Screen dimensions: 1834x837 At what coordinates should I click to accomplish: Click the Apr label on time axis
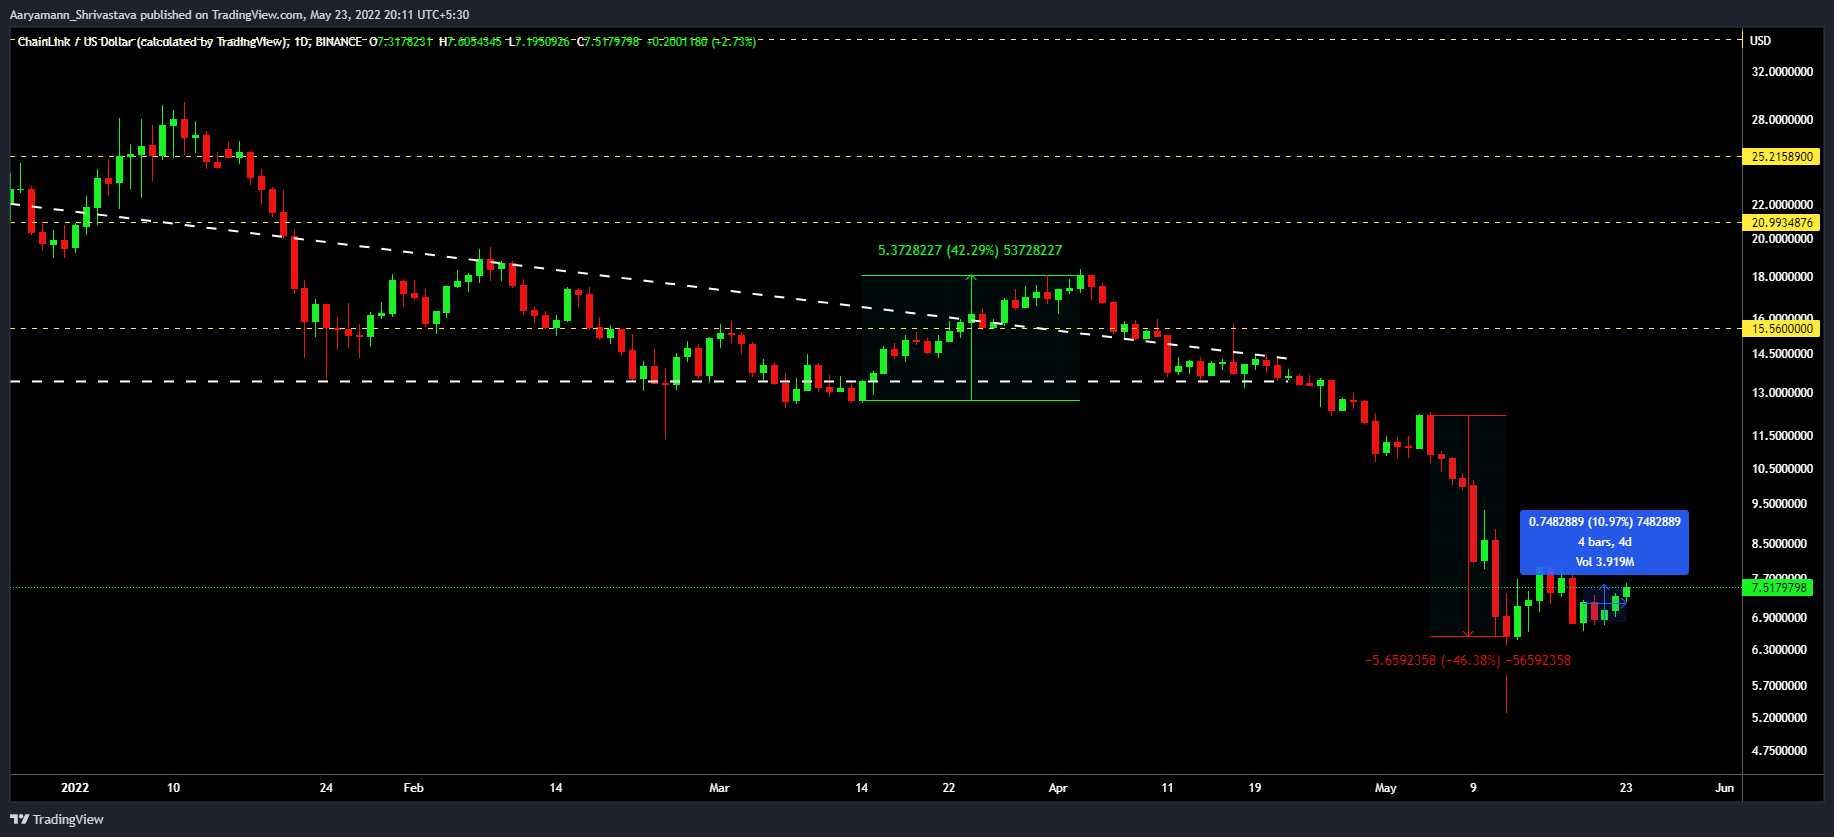[x=1057, y=788]
